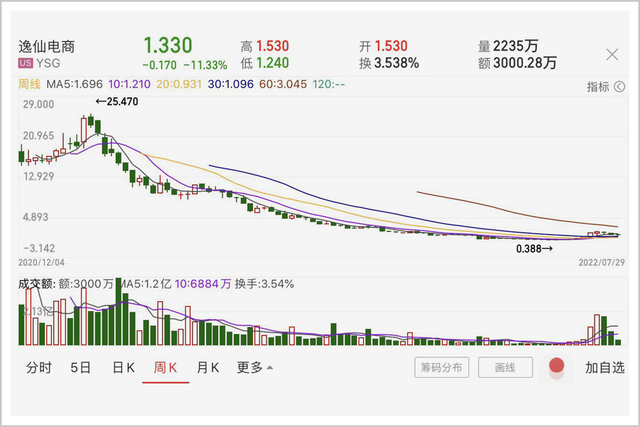Close the stock chart with the X icon
This screenshot has height=427, width=640.
tap(612, 54)
